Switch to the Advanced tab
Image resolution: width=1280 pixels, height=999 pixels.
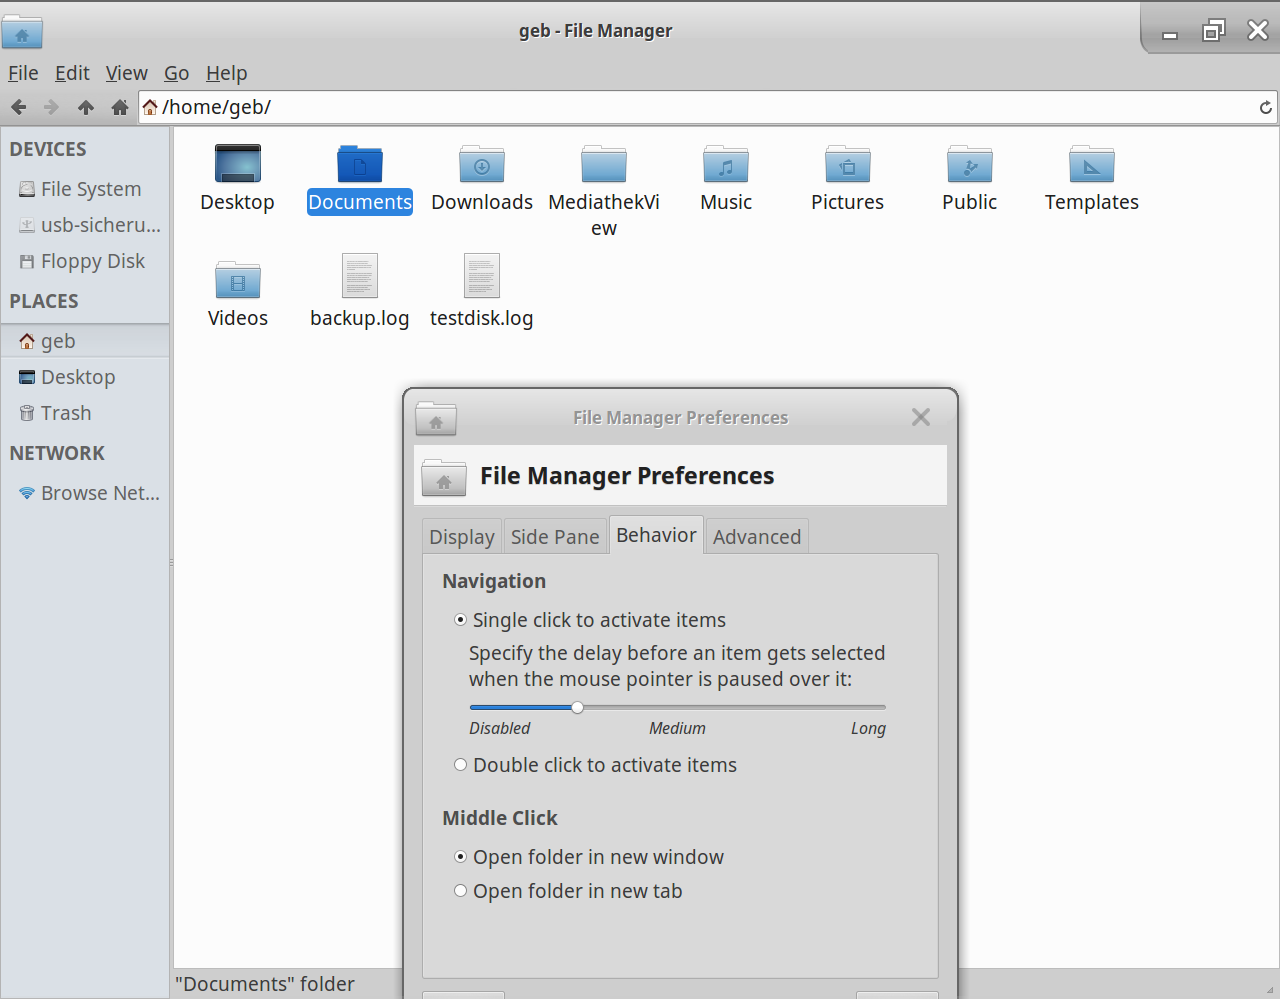[756, 537]
